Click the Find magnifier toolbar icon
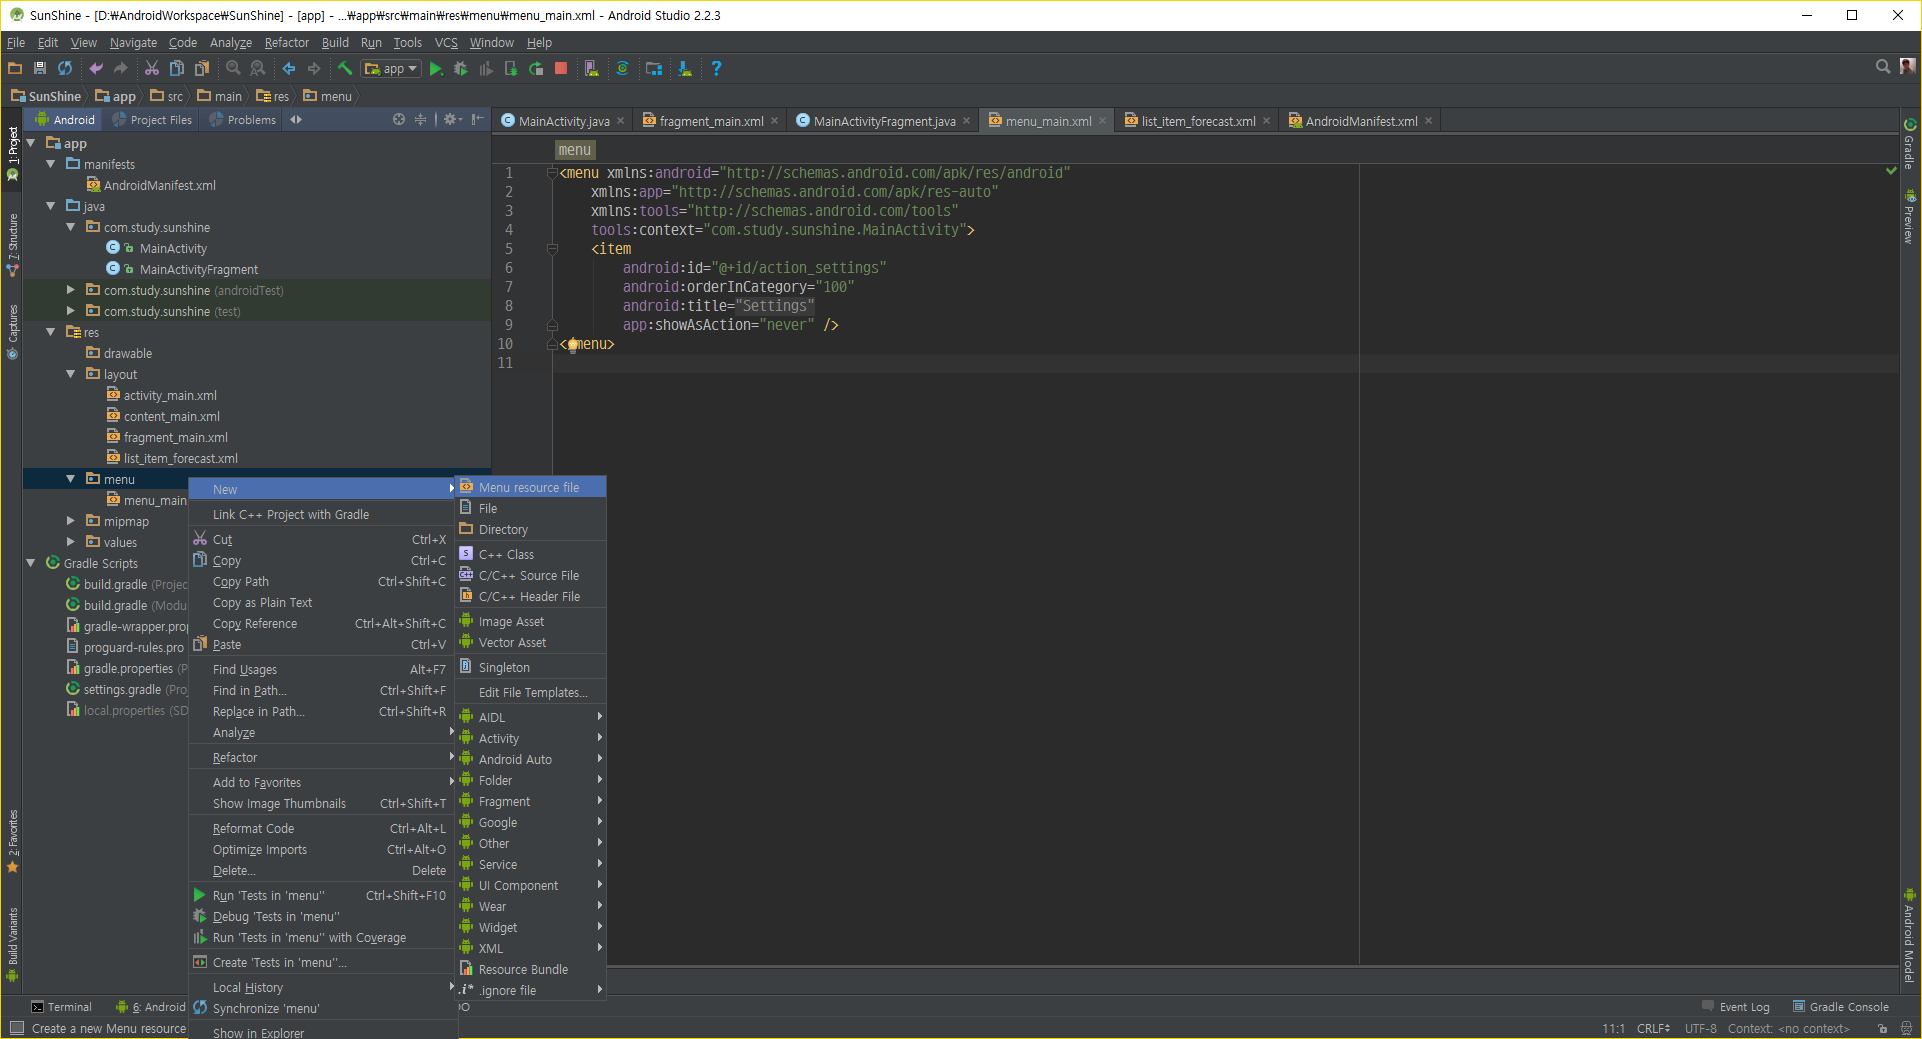Viewport: 1922px width, 1039px height. tap(233, 68)
